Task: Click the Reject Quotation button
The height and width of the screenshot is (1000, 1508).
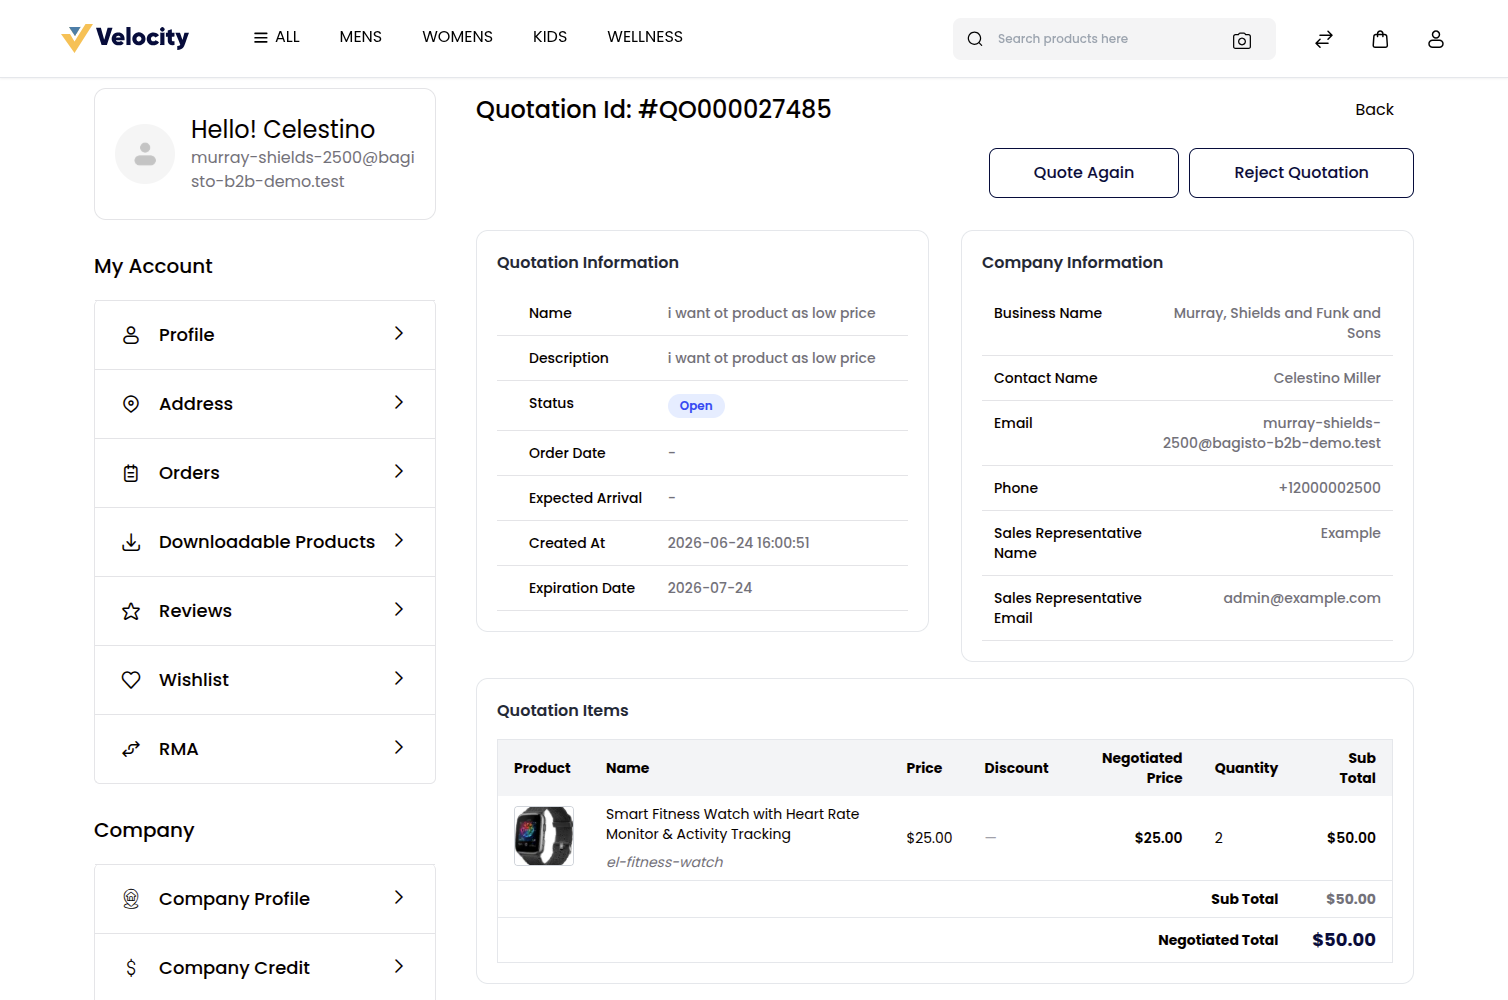Action: (x=1301, y=173)
